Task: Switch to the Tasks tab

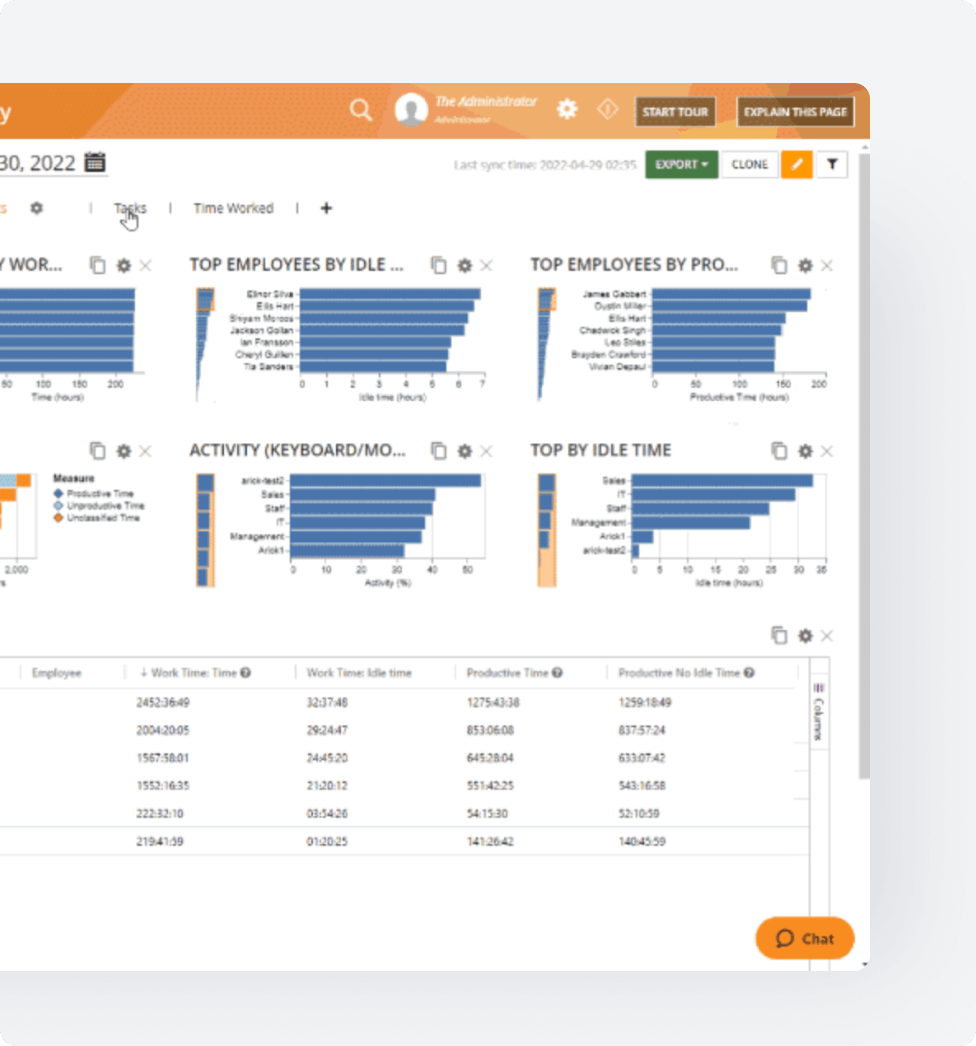Action: [131, 208]
